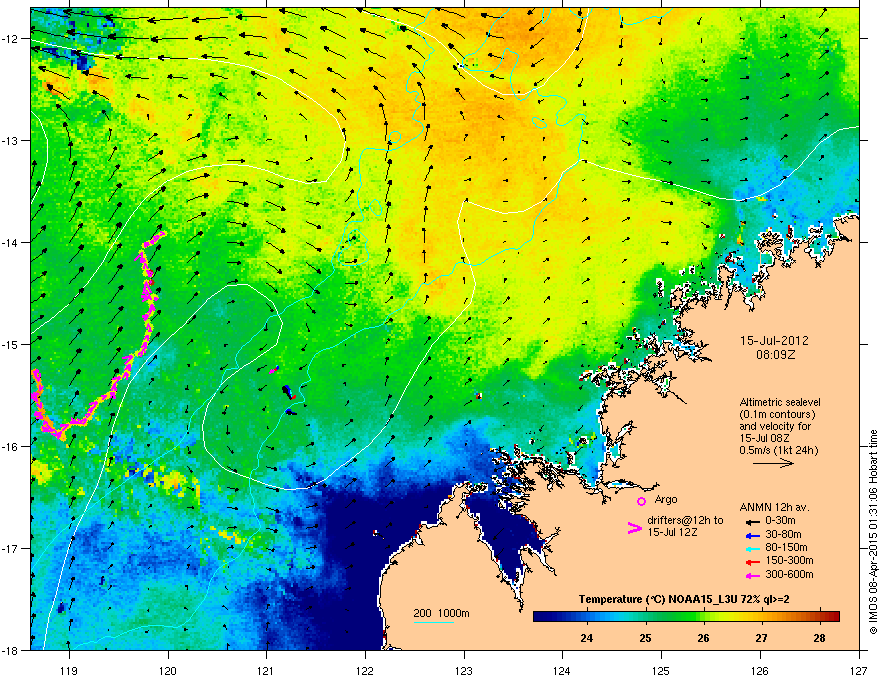Click the dark red end of temperature colorbar
This screenshot has width=880, height=680.
[x=833, y=617]
